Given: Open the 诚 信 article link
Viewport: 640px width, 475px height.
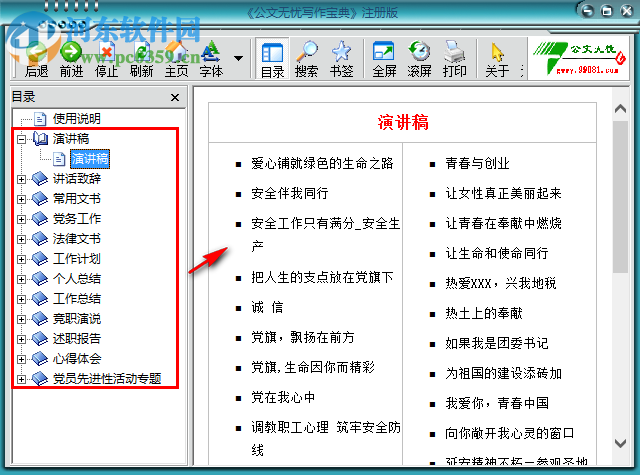Looking at the screenshot, I should pyautogui.click(x=267, y=307).
